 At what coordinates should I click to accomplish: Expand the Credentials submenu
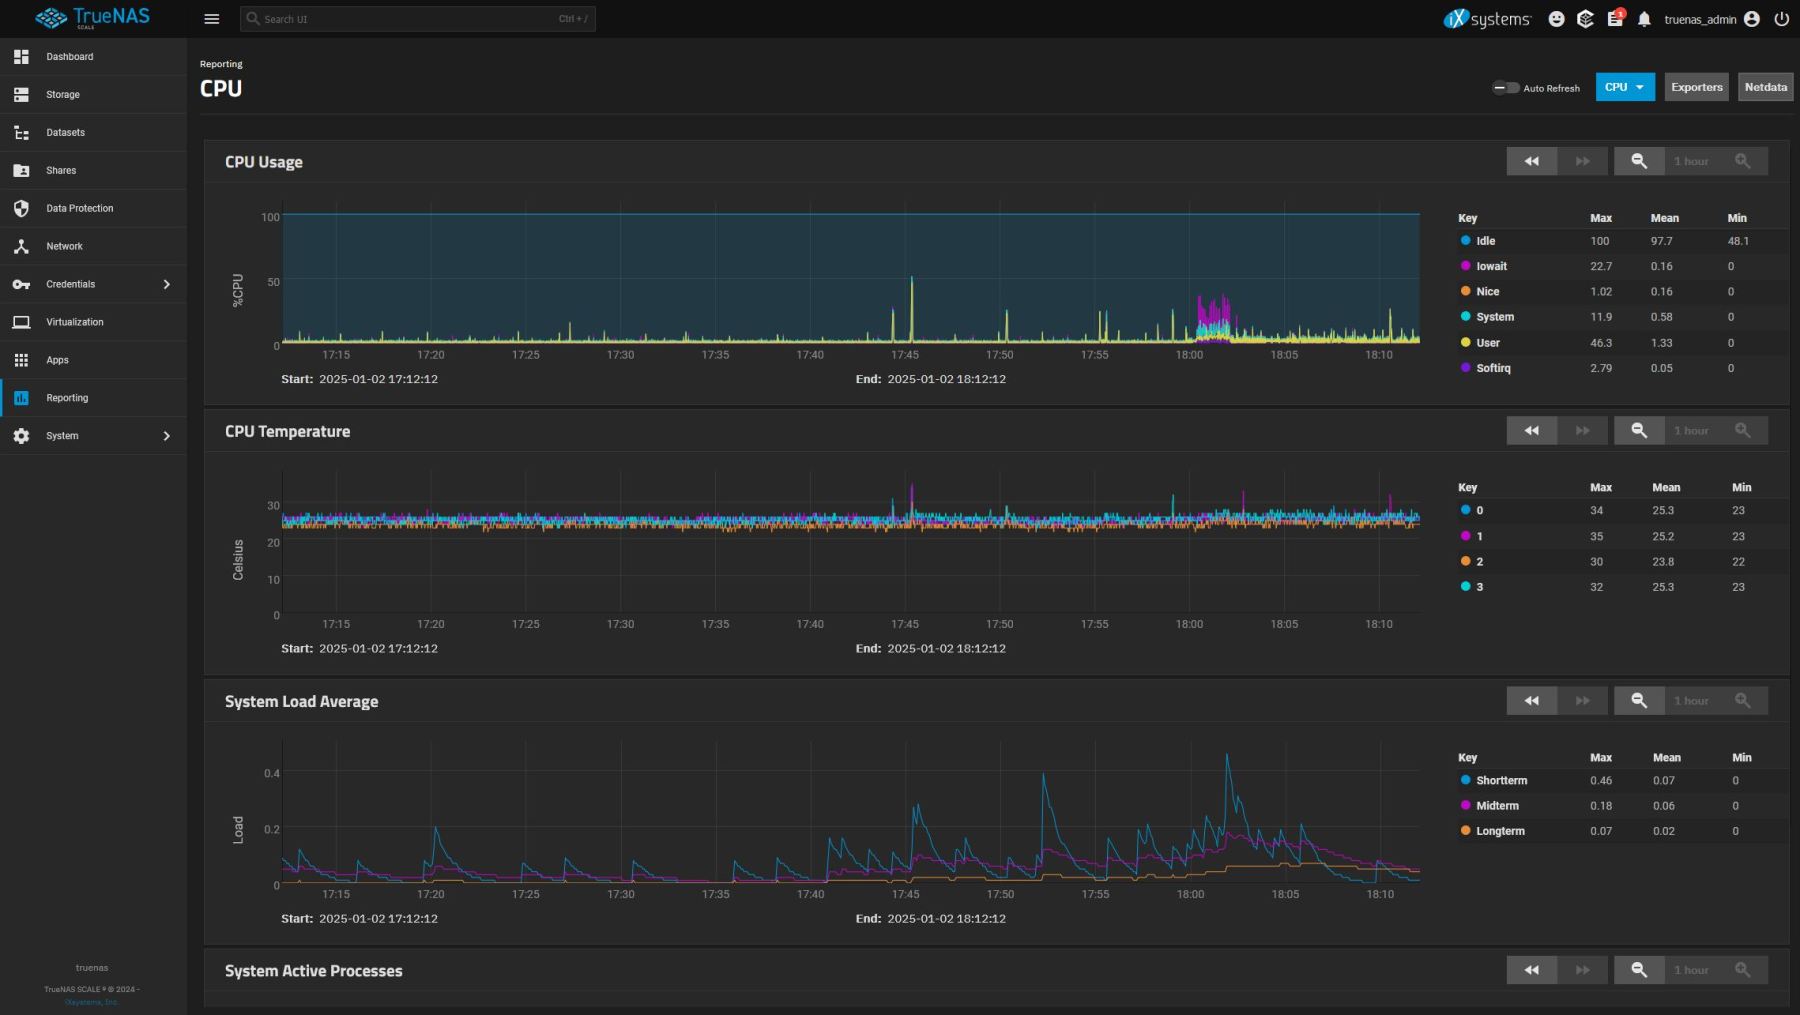[x=166, y=284]
